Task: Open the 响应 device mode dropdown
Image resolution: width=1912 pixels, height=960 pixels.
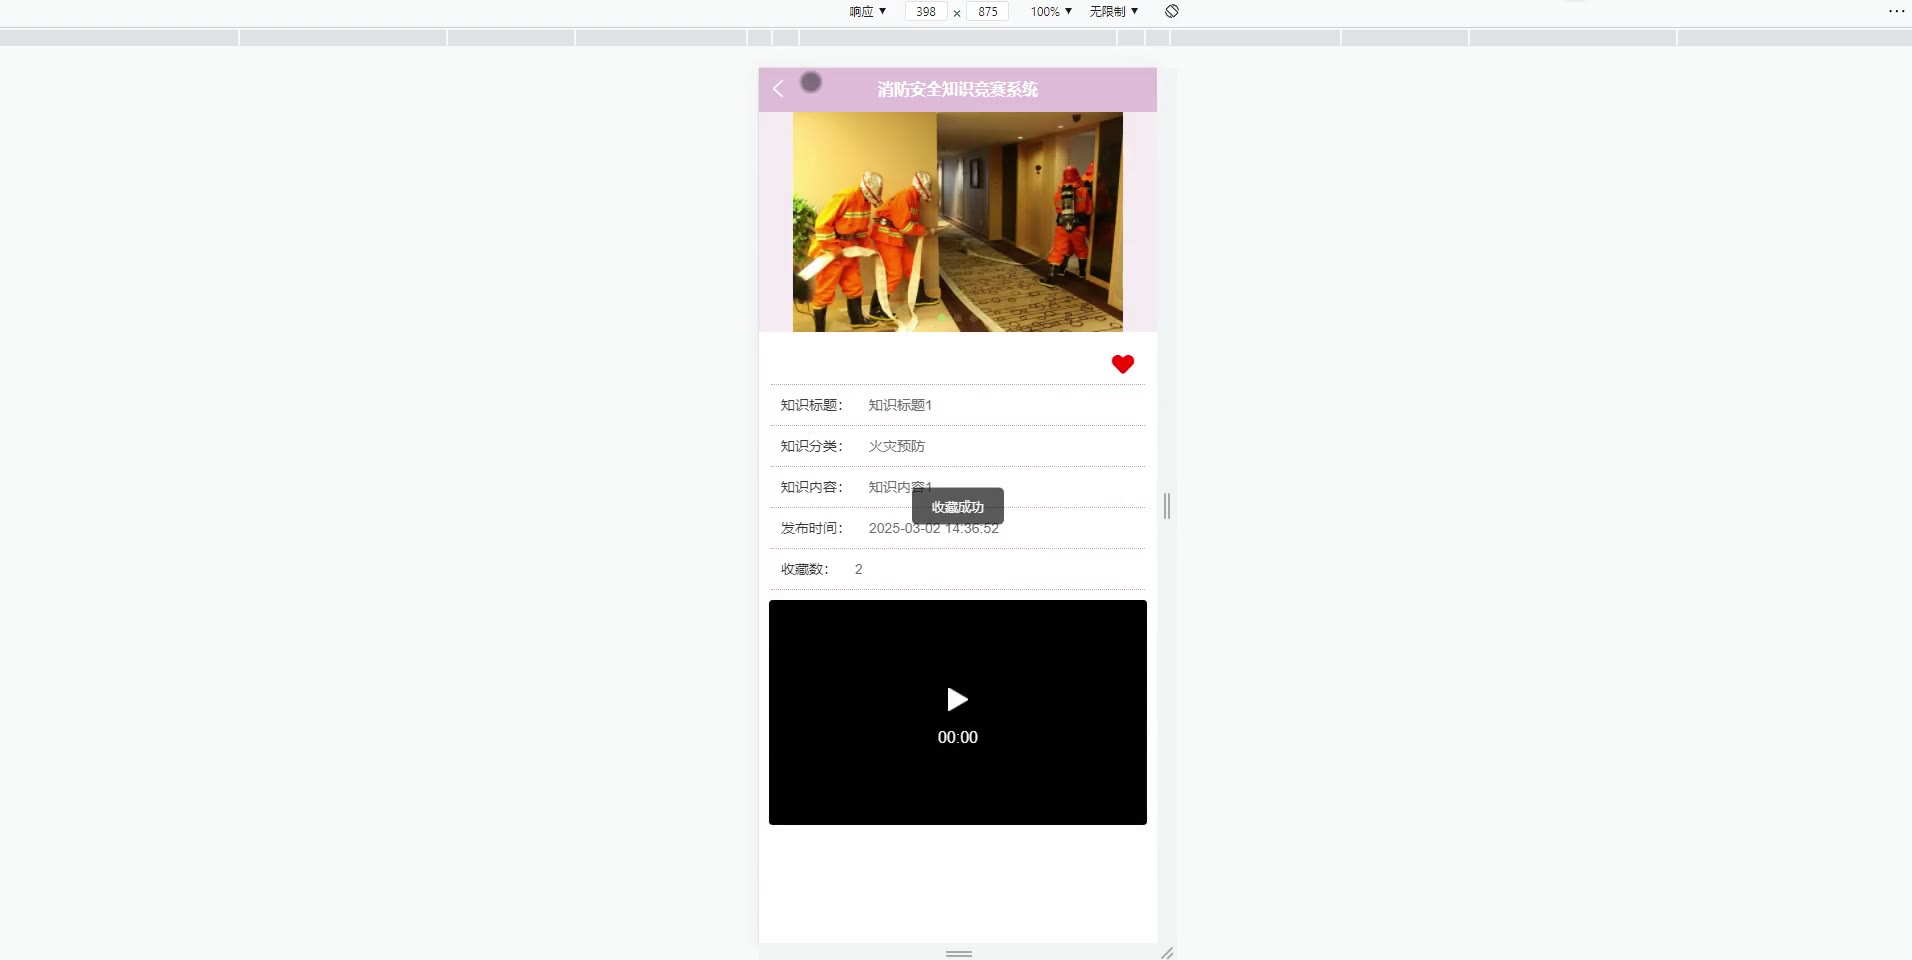Action: [x=867, y=11]
